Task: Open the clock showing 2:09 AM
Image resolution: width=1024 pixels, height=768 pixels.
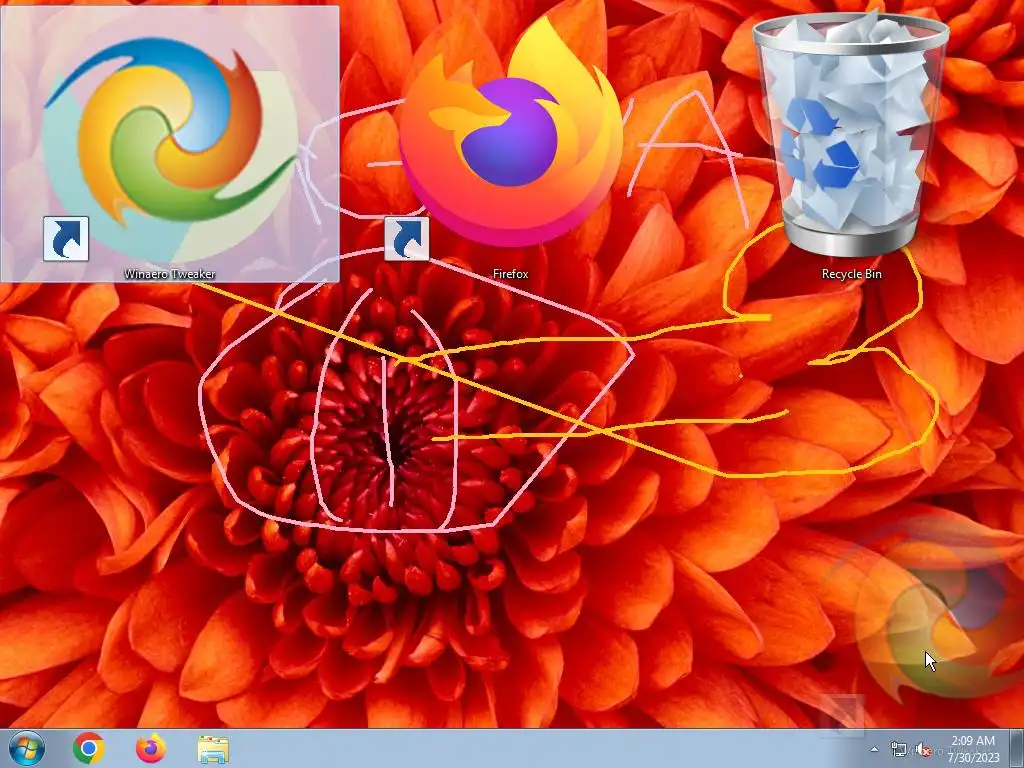Action: click(973, 749)
